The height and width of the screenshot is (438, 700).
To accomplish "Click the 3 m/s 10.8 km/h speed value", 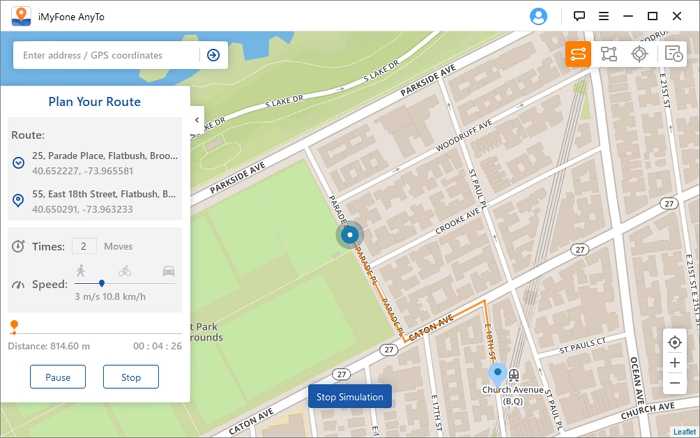I will (110, 296).
